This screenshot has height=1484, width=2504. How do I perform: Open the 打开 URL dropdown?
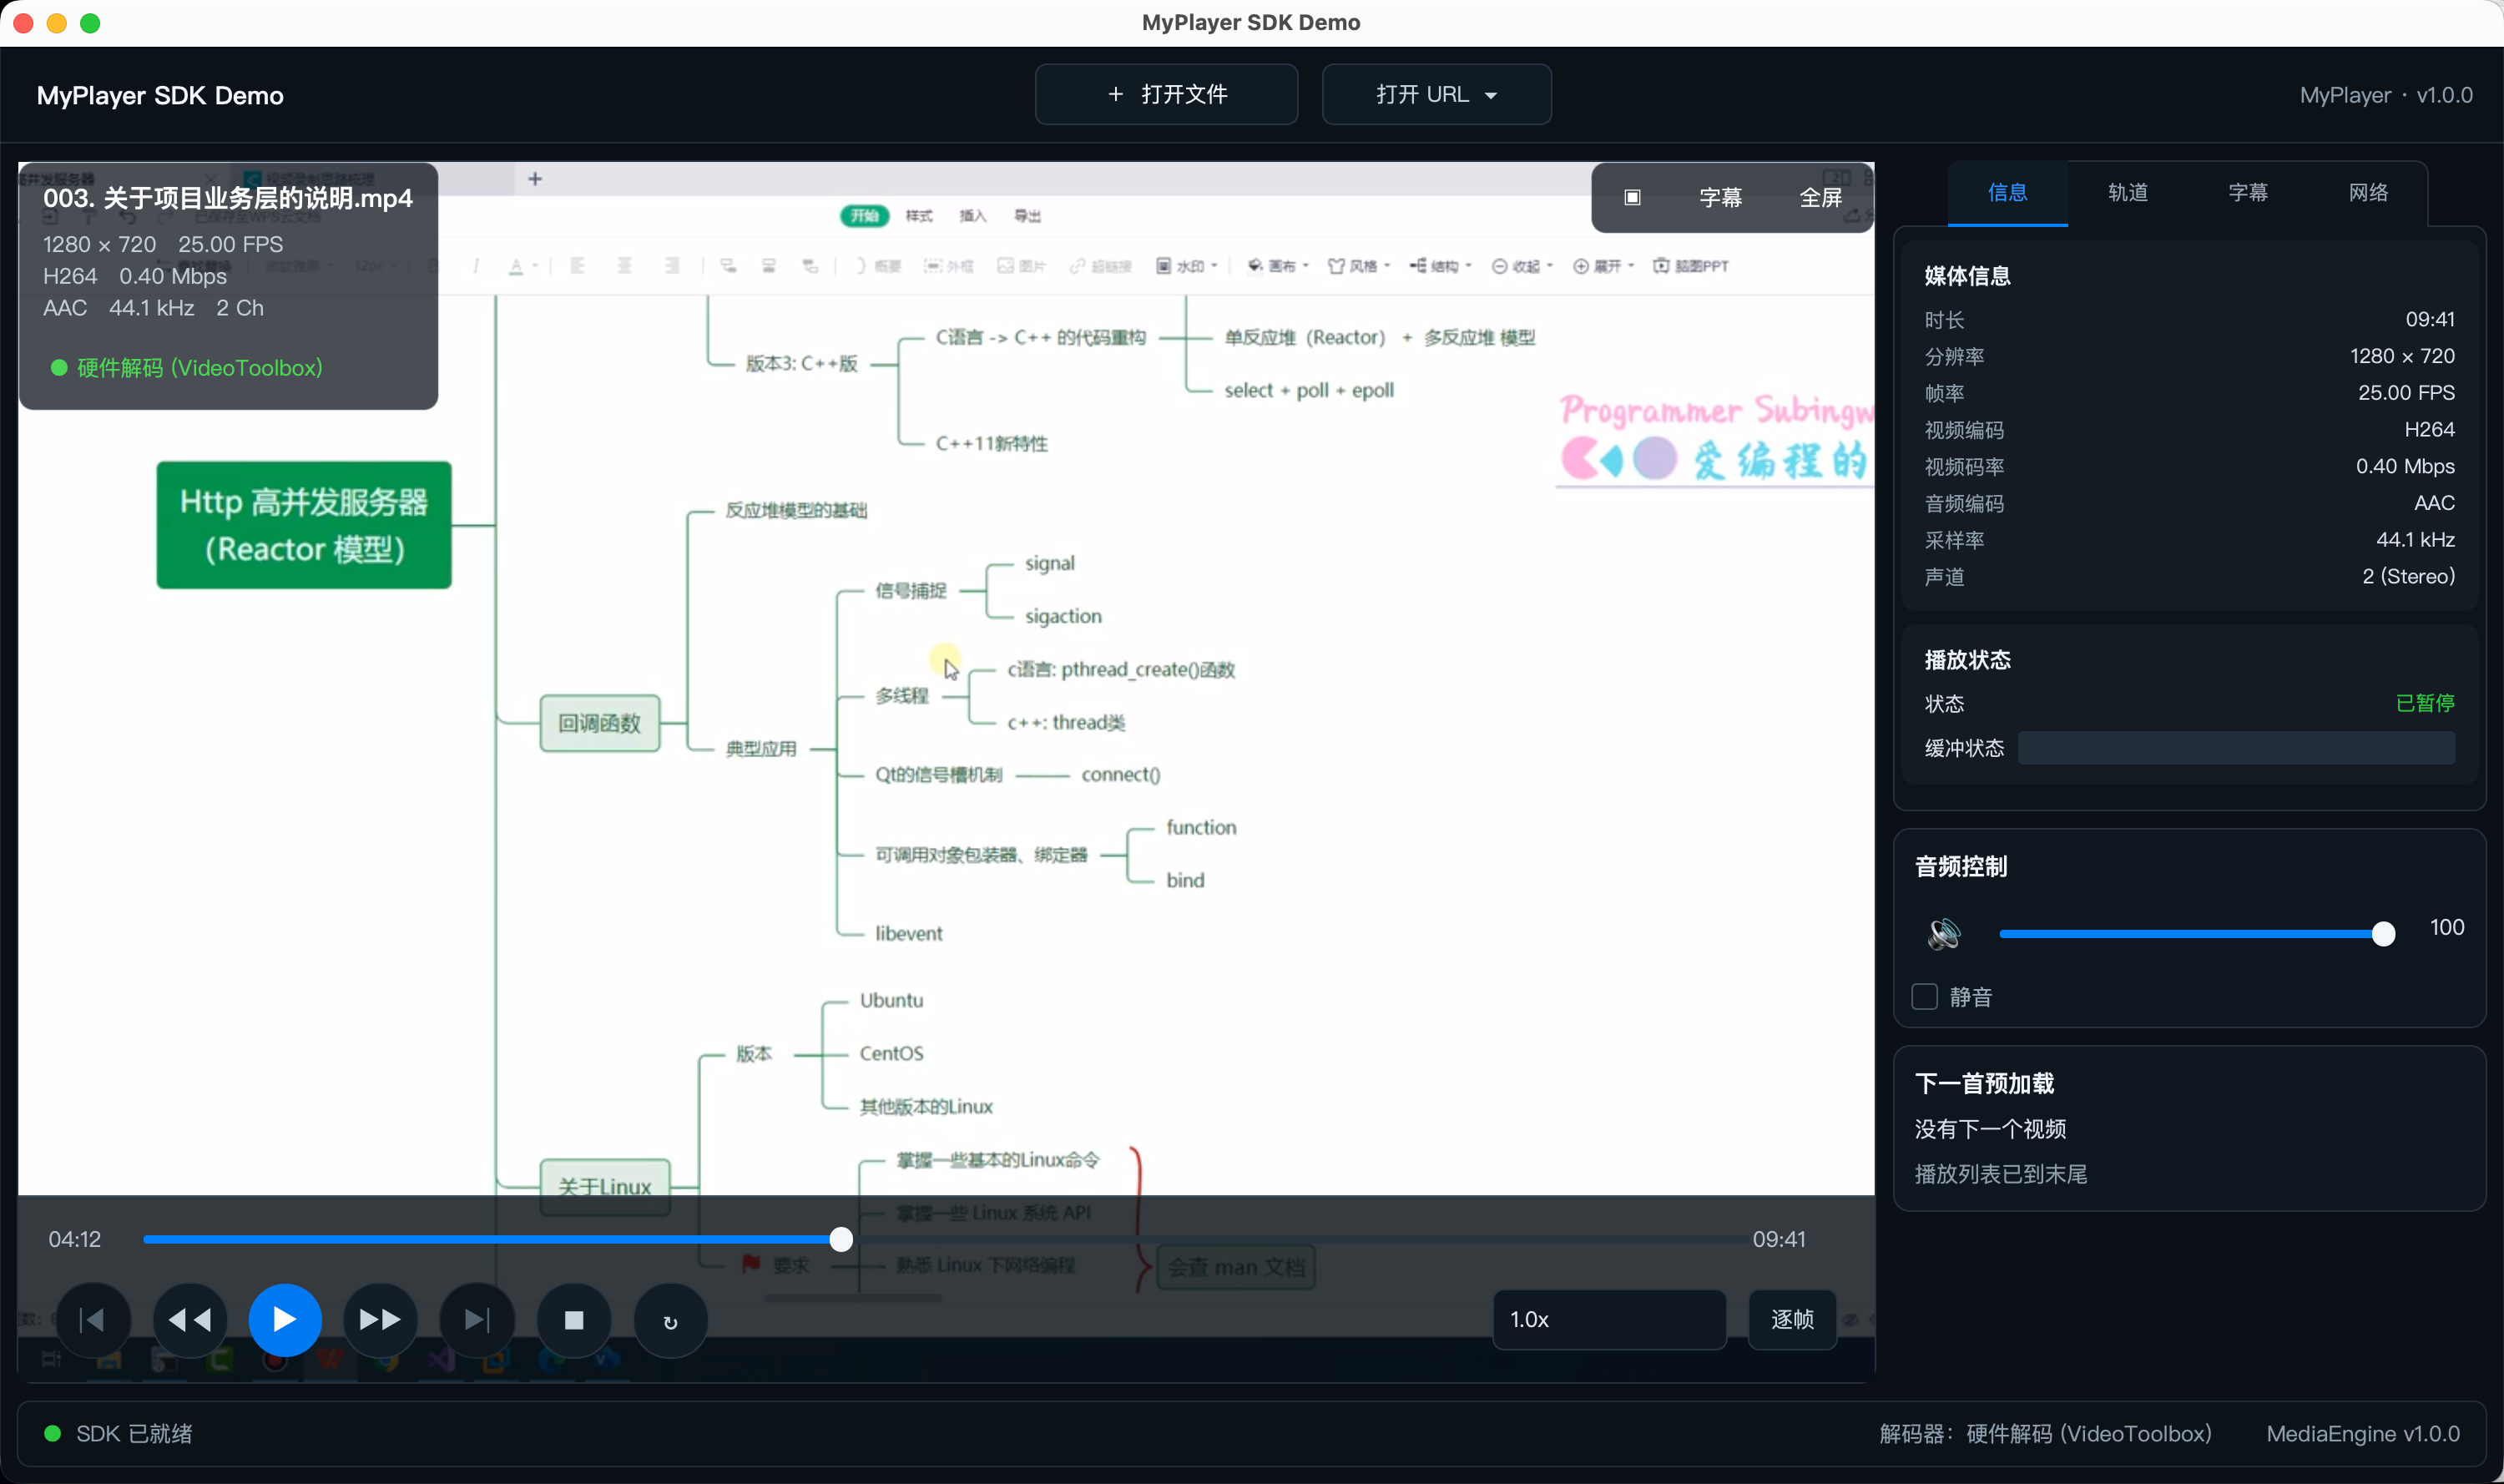coord(1436,94)
